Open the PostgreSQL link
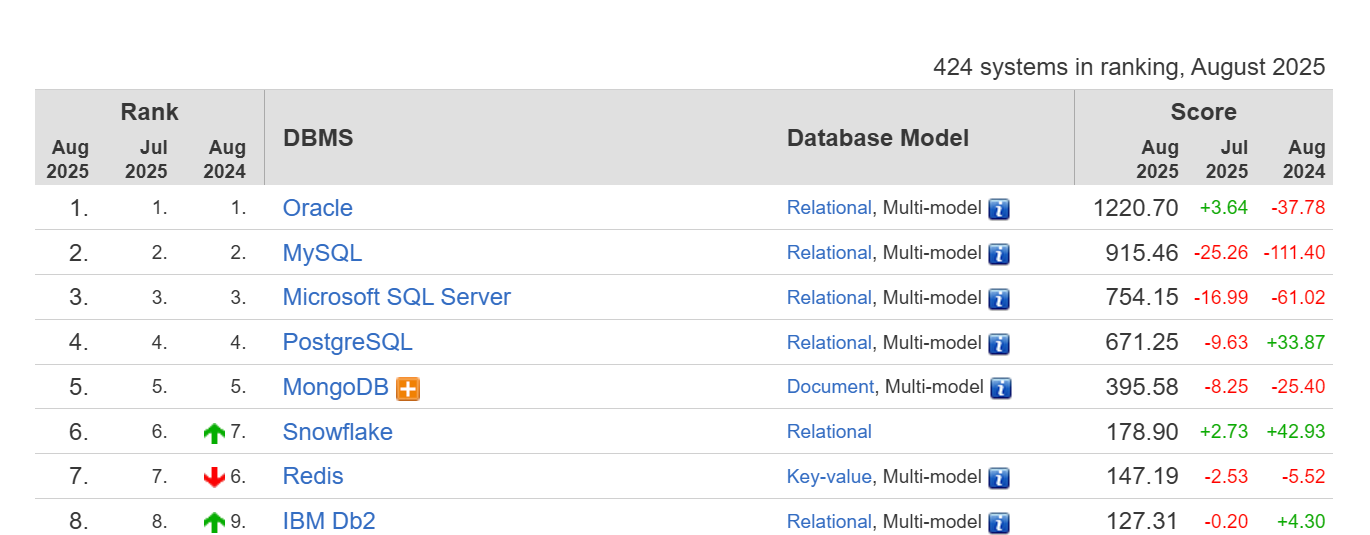Viewport: 1370px width, 535px height. coord(348,342)
